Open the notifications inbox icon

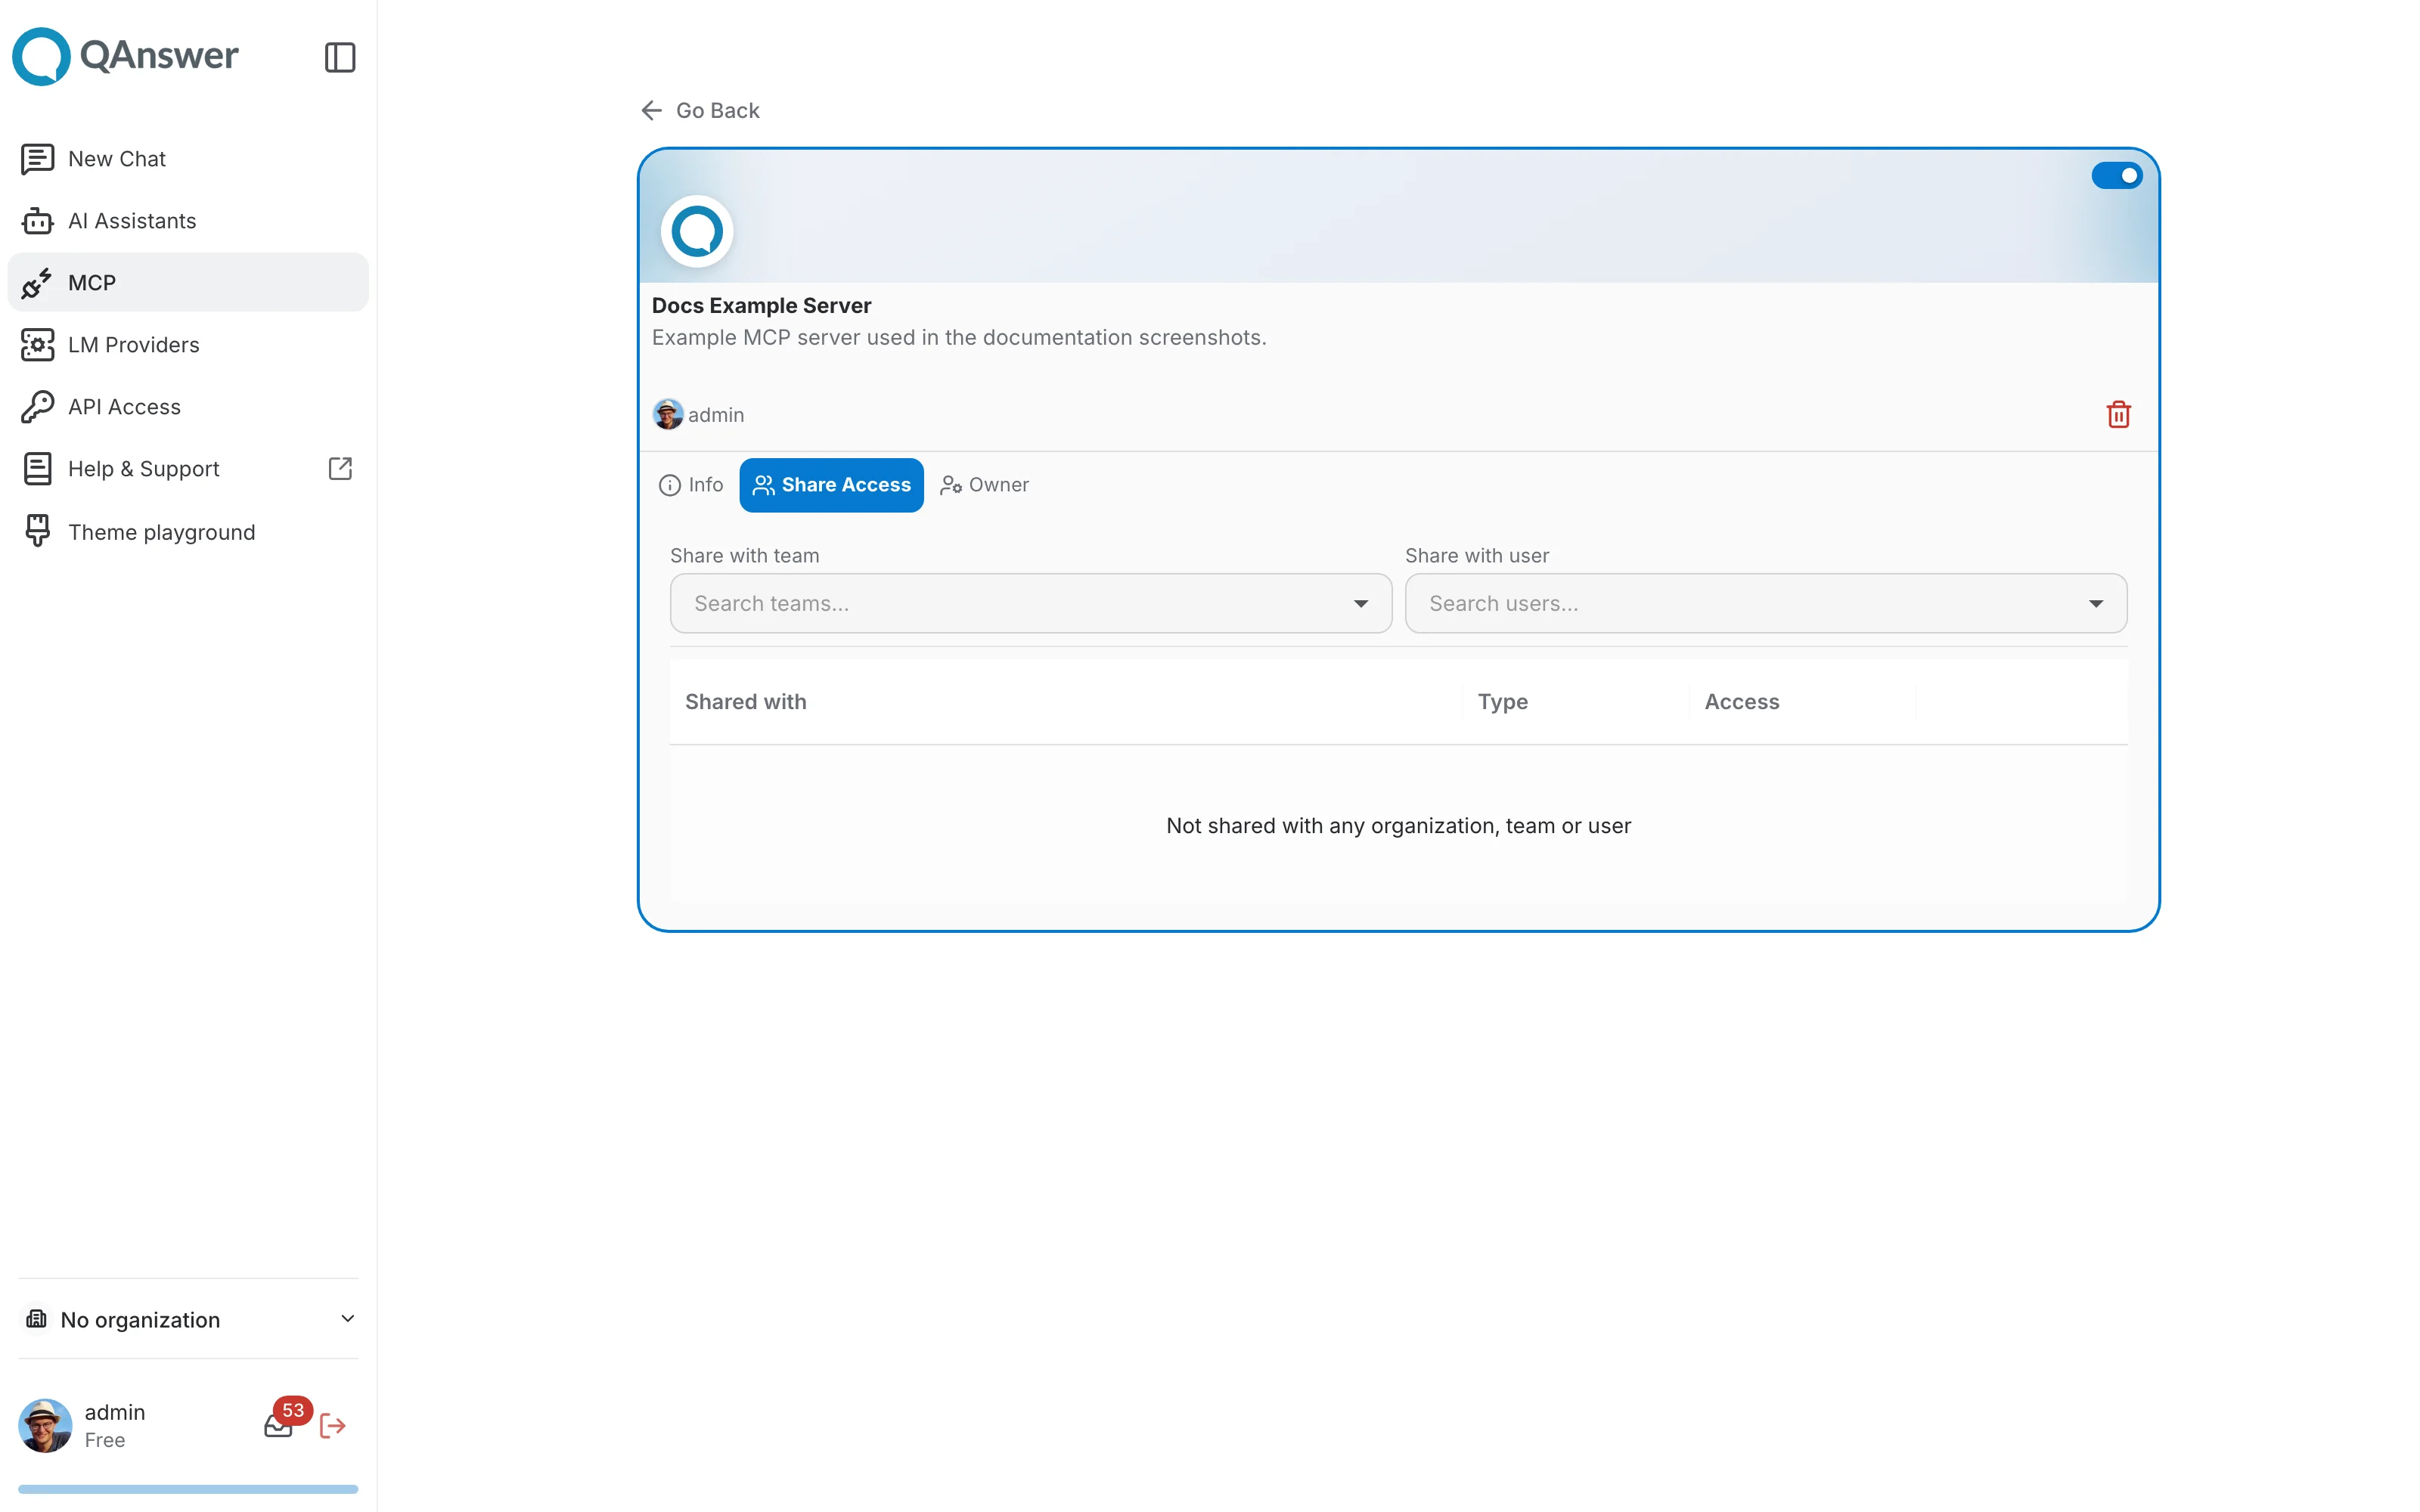coord(277,1427)
